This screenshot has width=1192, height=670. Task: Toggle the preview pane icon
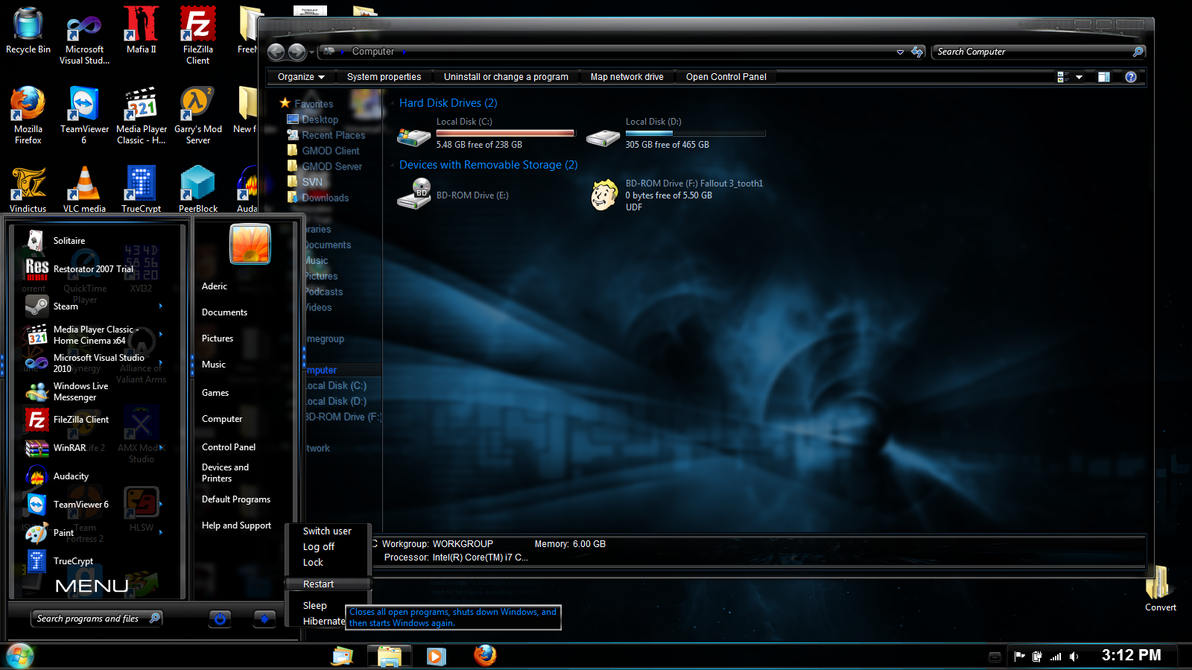[1104, 77]
